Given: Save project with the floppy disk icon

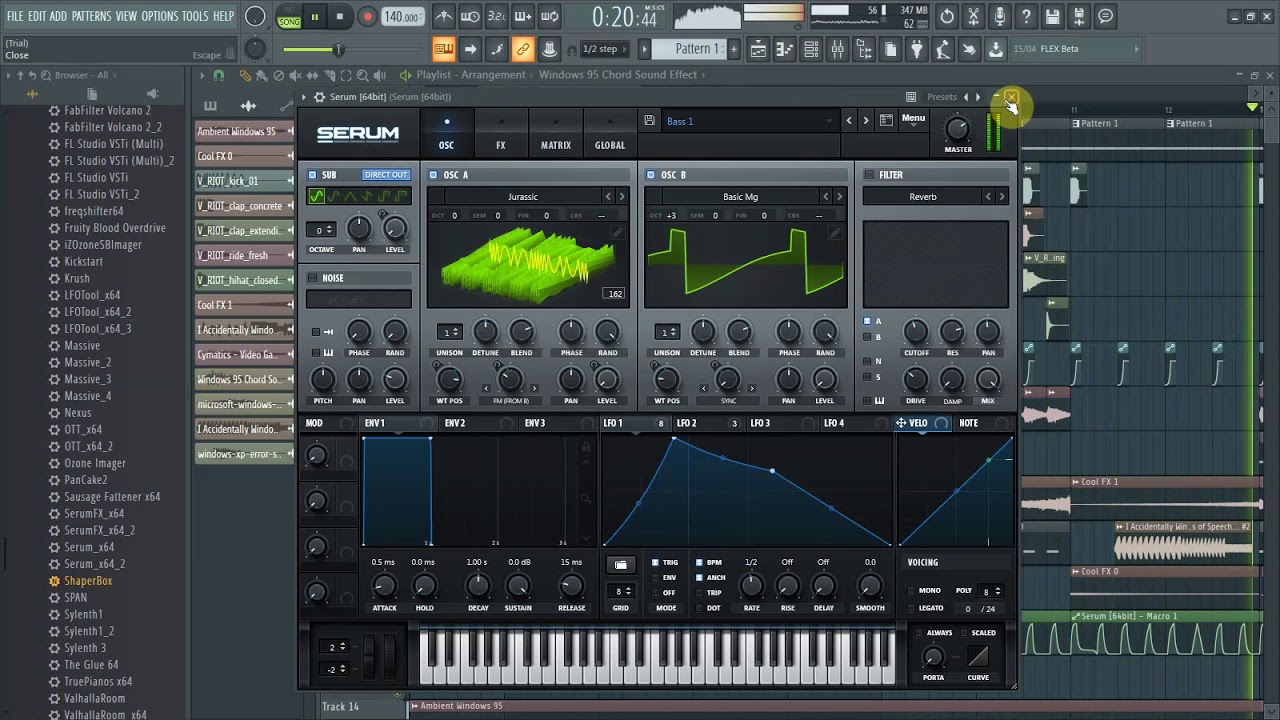Looking at the screenshot, I should [1052, 17].
